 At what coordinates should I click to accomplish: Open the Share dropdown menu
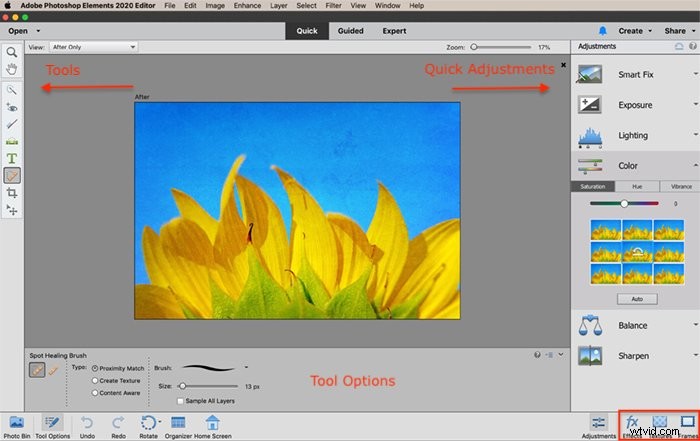click(x=680, y=31)
